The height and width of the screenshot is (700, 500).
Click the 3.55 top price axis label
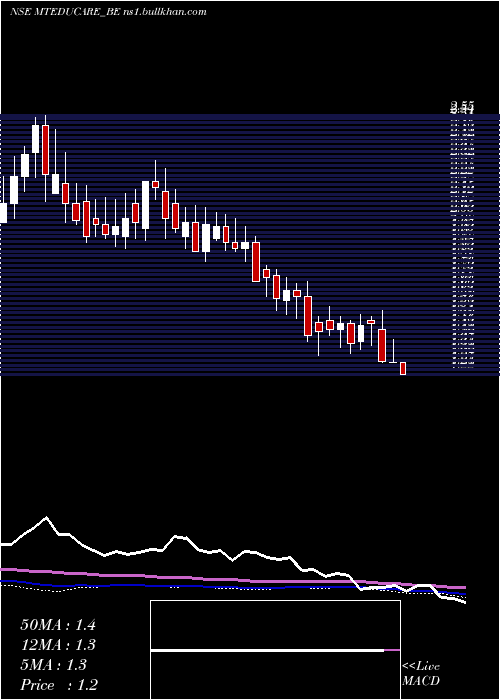pyautogui.click(x=462, y=107)
